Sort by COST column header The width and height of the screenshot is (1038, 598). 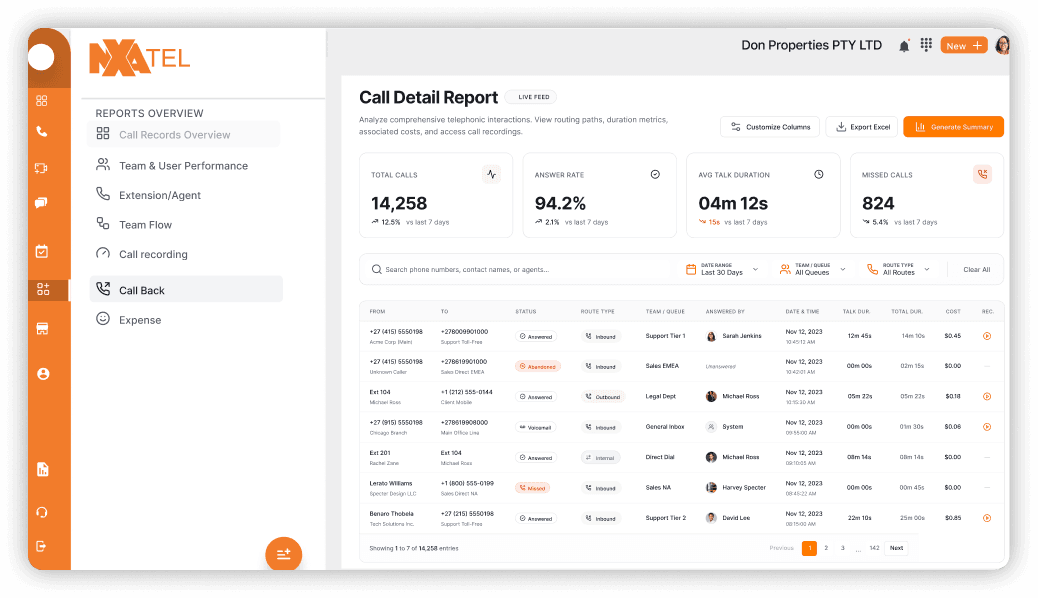pyautogui.click(x=953, y=311)
